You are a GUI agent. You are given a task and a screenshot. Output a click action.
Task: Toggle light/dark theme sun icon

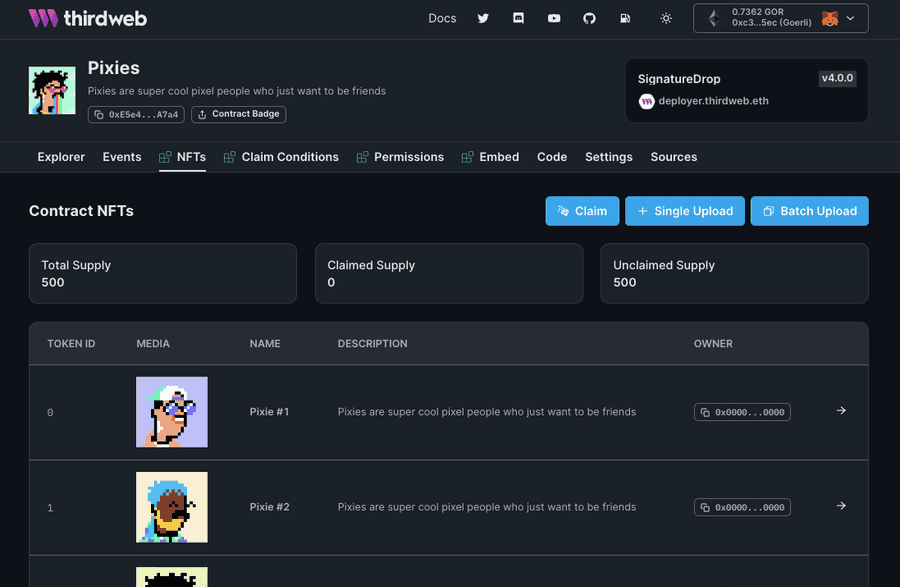666,18
